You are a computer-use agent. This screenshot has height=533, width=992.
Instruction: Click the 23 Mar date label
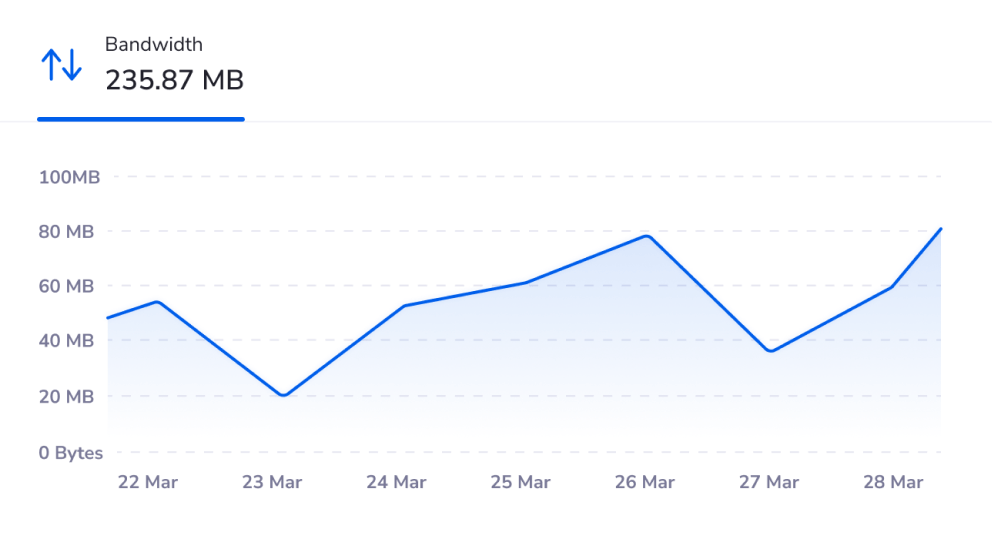pyautogui.click(x=272, y=482)
